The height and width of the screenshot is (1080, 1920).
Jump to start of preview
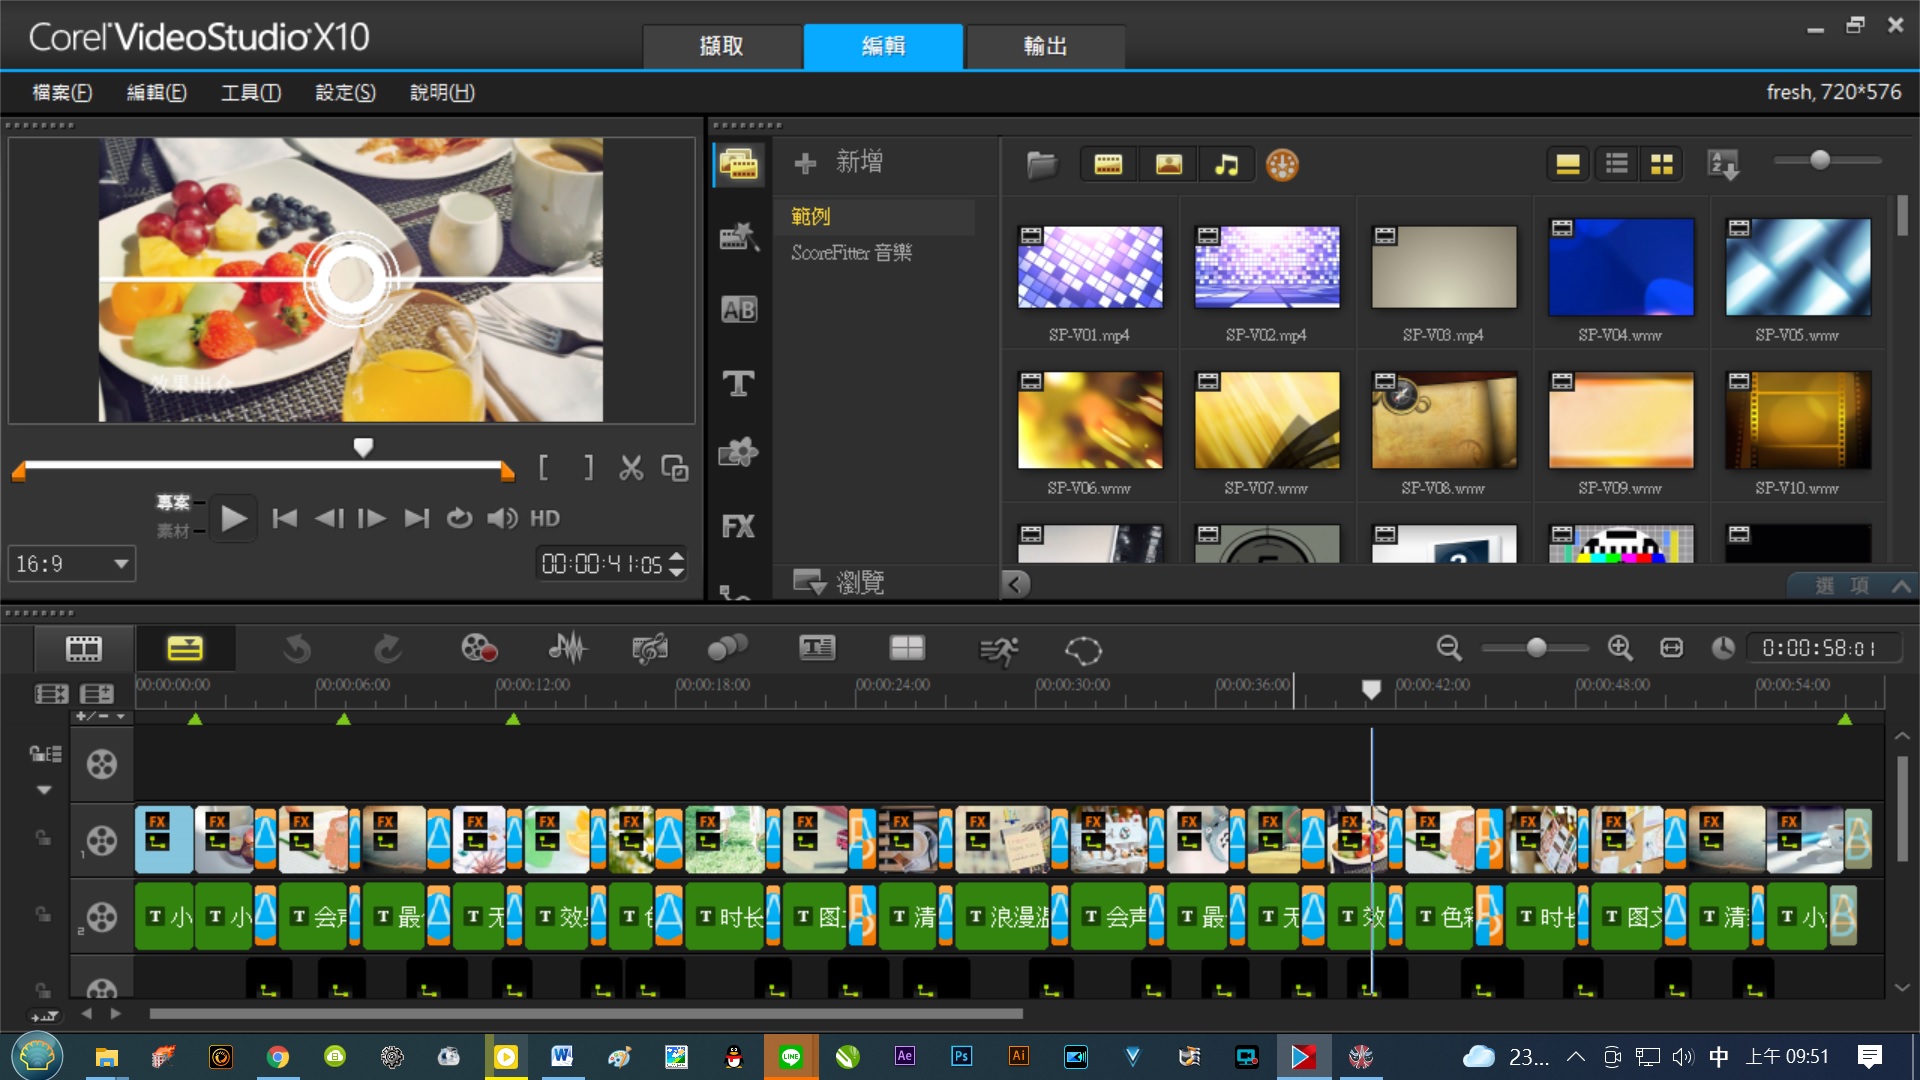285,518
